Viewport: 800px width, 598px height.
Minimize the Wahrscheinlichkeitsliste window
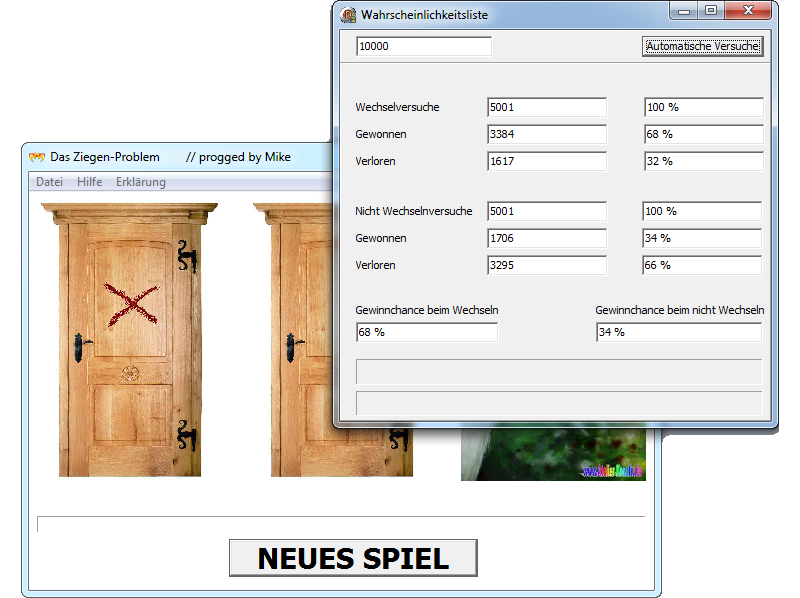(x=685, y=11)
